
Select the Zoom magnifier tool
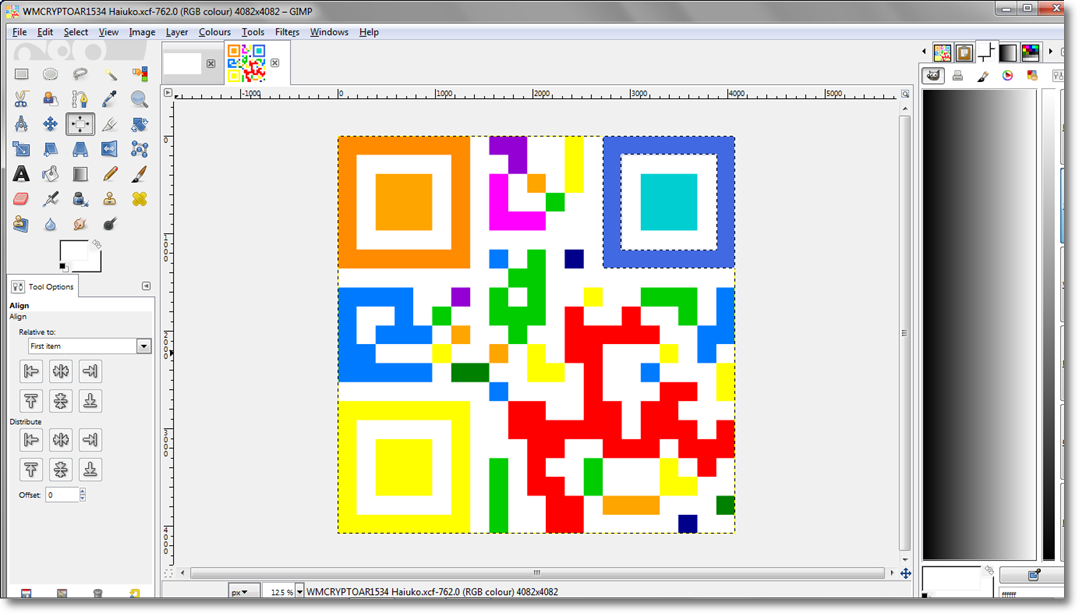click(140, 99)
